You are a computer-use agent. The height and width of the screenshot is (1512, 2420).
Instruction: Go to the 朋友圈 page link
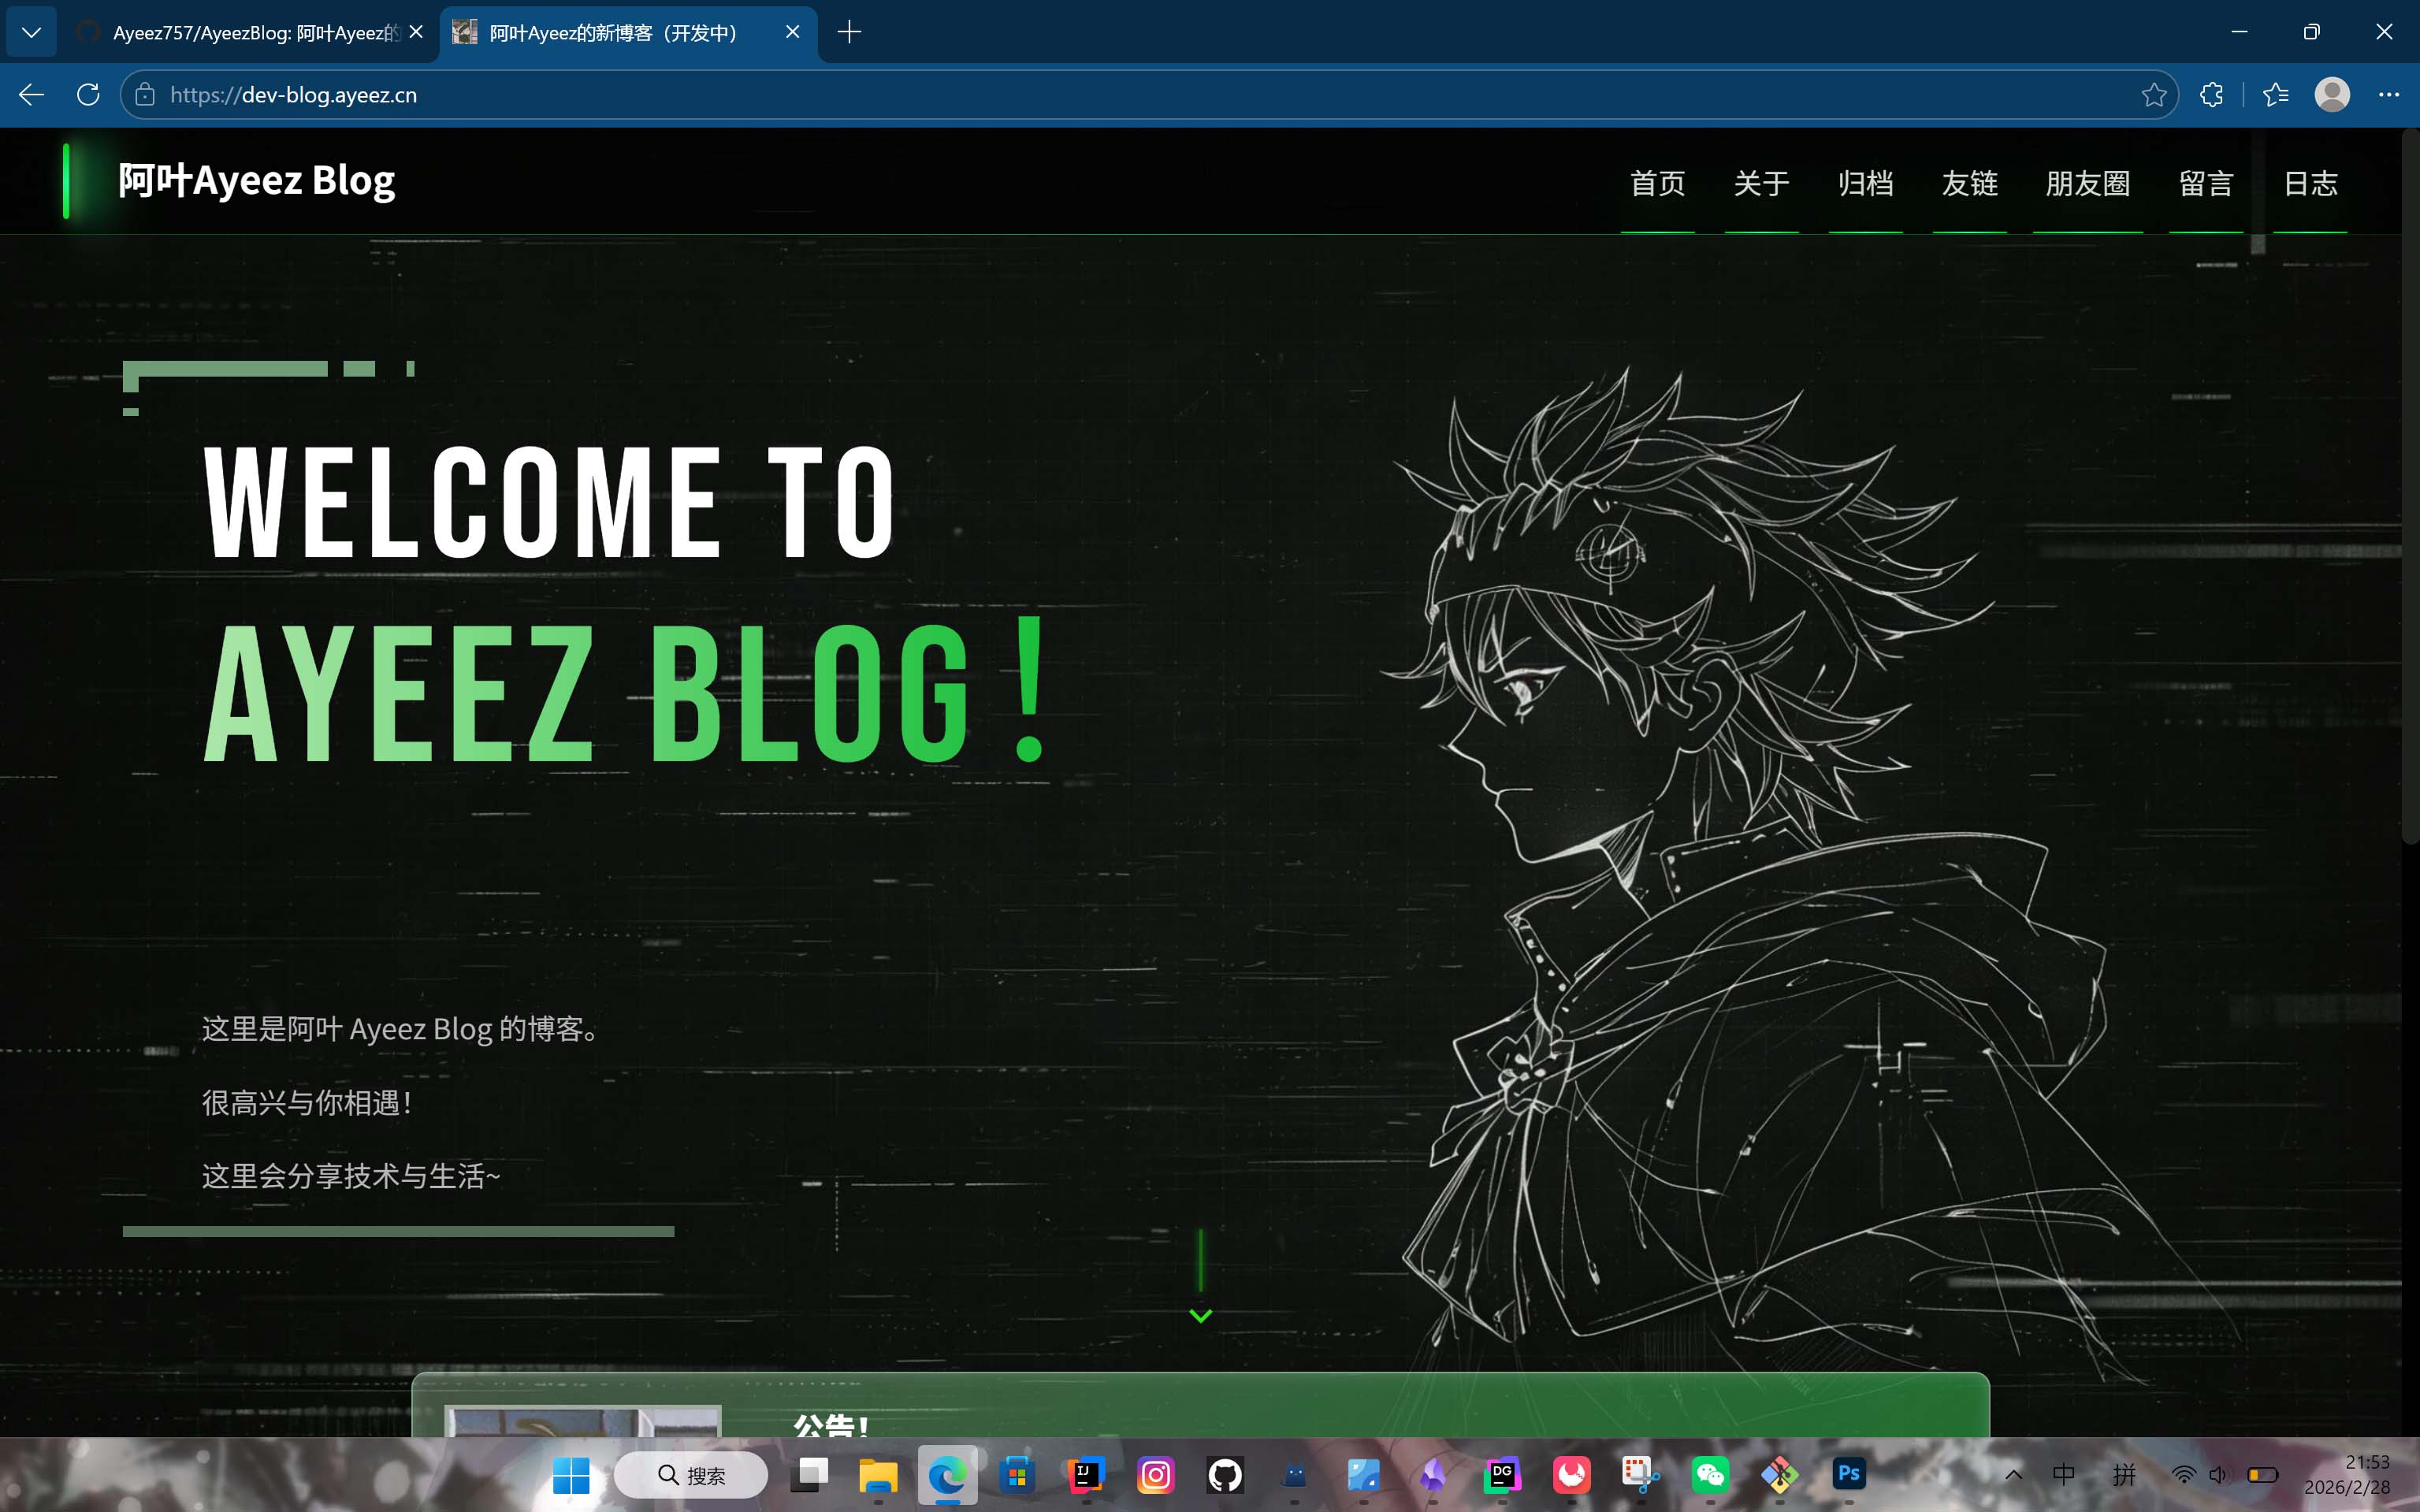pyautogui.click(x=2087, y=184)
